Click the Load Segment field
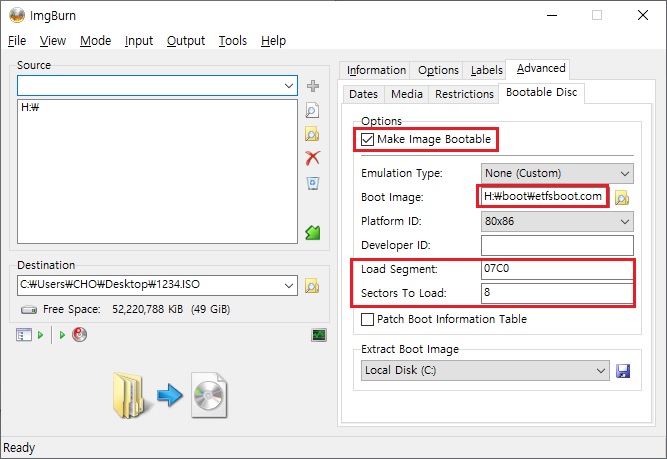The height and width of the screenshot is (459, 667). tap(557, 269)
